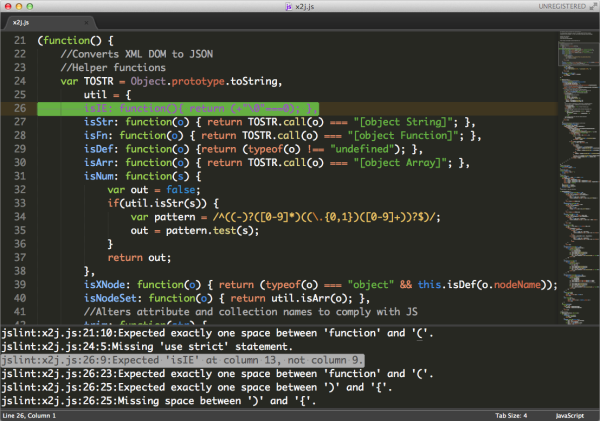
Task: Click the Line 26, Column 1 status text
Action: pyautogui.click(x=29, y=416)
